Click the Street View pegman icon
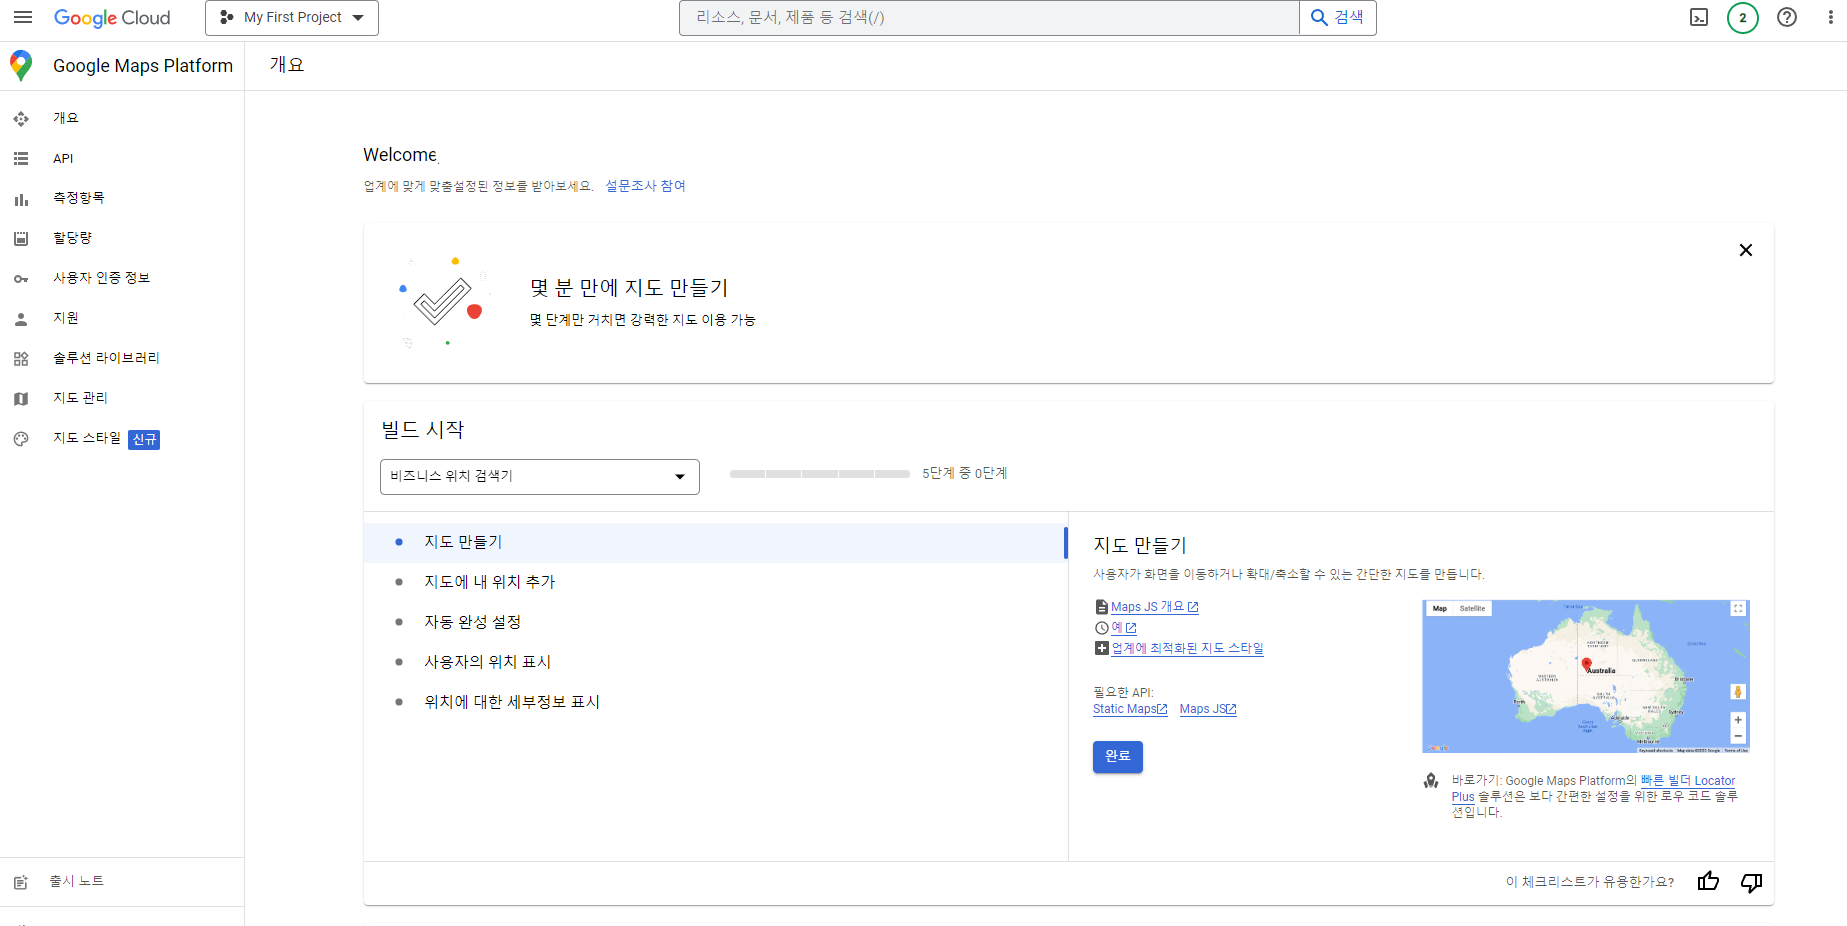The height and width of the screenshot is (926, 1847). click(1738, 692)
